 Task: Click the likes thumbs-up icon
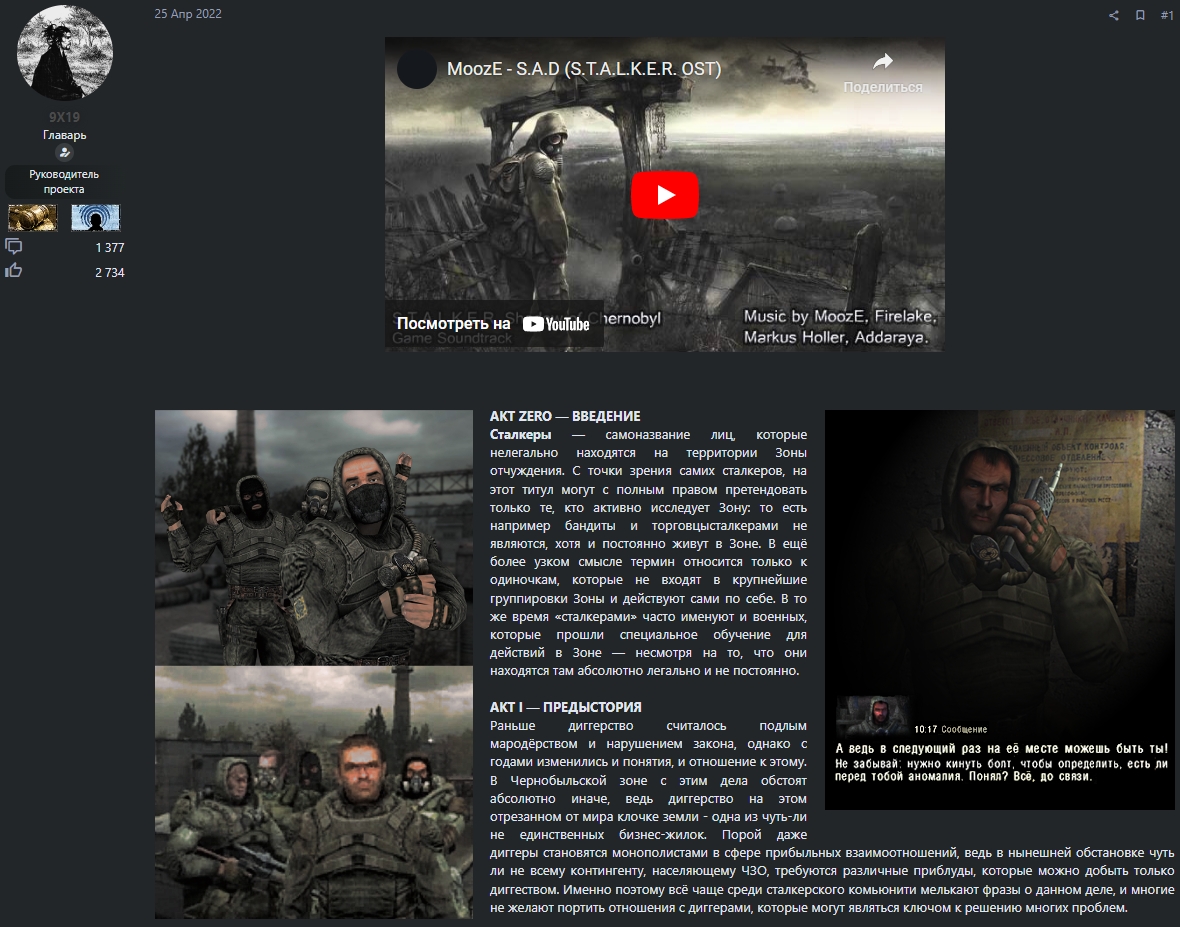coord(14,271)
